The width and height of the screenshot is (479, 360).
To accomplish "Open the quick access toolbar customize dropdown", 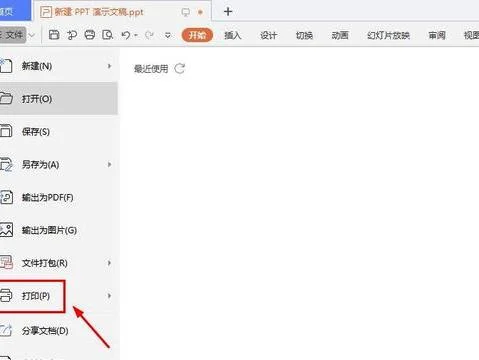I will (x=168, y=35).
